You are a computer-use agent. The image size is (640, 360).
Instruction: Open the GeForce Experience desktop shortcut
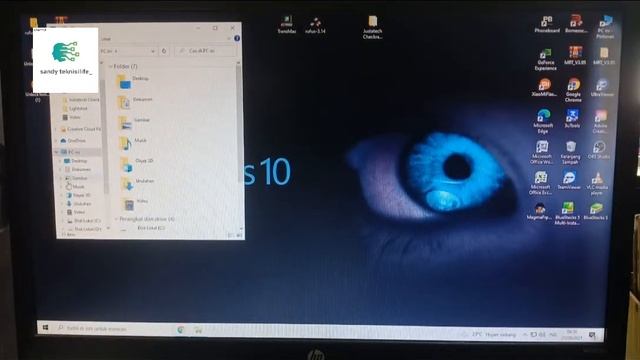(x=545, y=60)
